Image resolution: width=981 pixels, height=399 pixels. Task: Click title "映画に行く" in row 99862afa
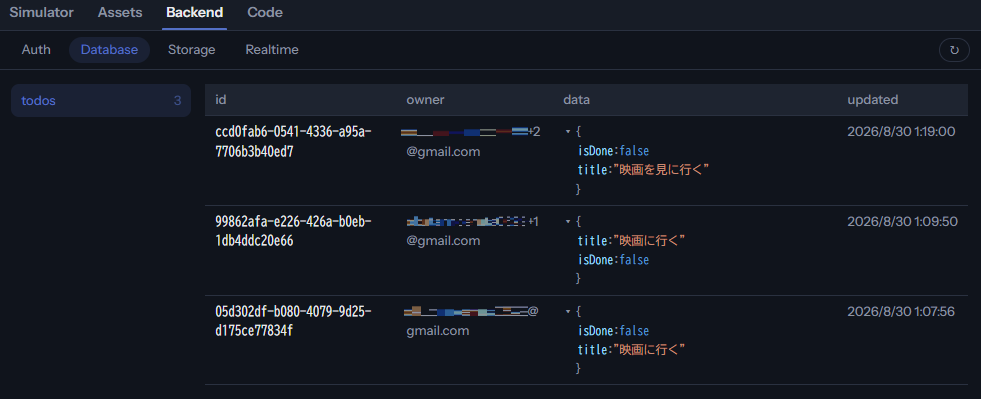[649, 241]
